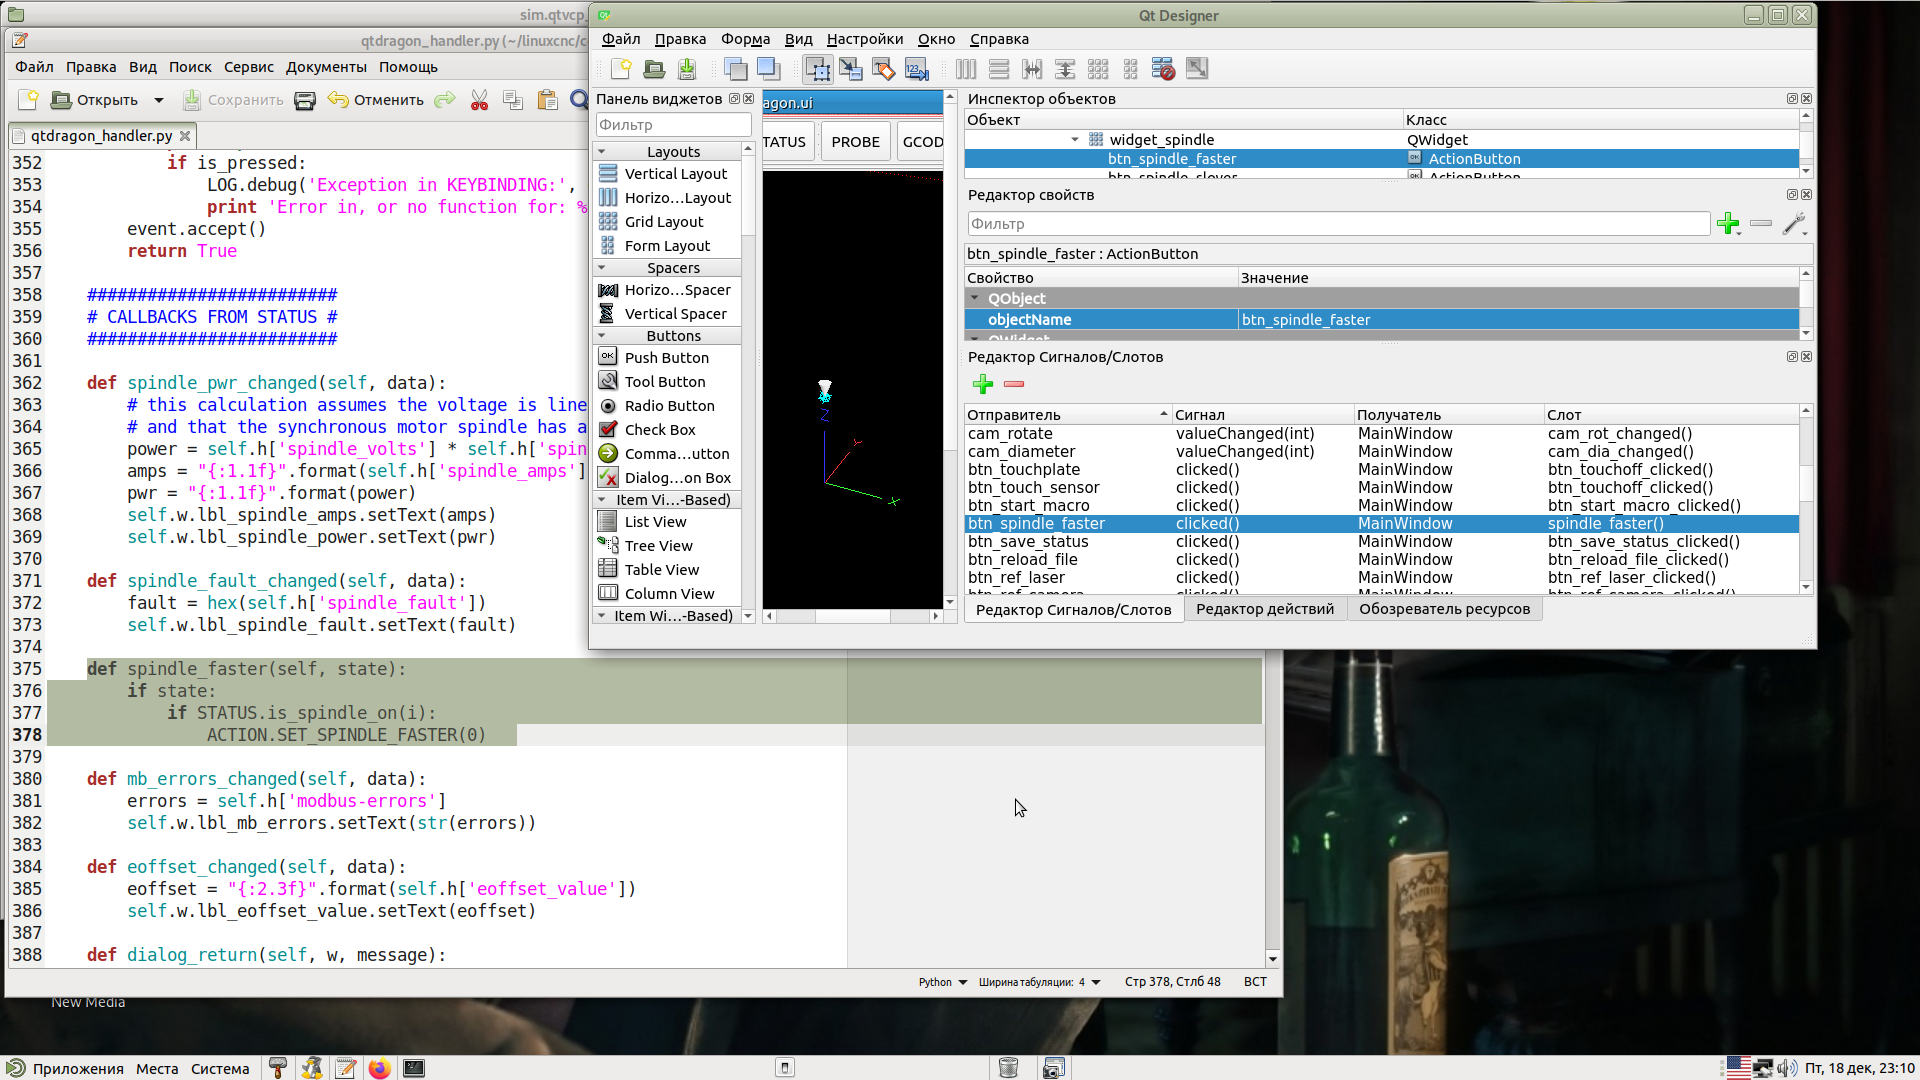Viewport: 1920px width, 1080px height.
Task: Collapse the Buttons category in Widget Box
Action: click(602, 336)
